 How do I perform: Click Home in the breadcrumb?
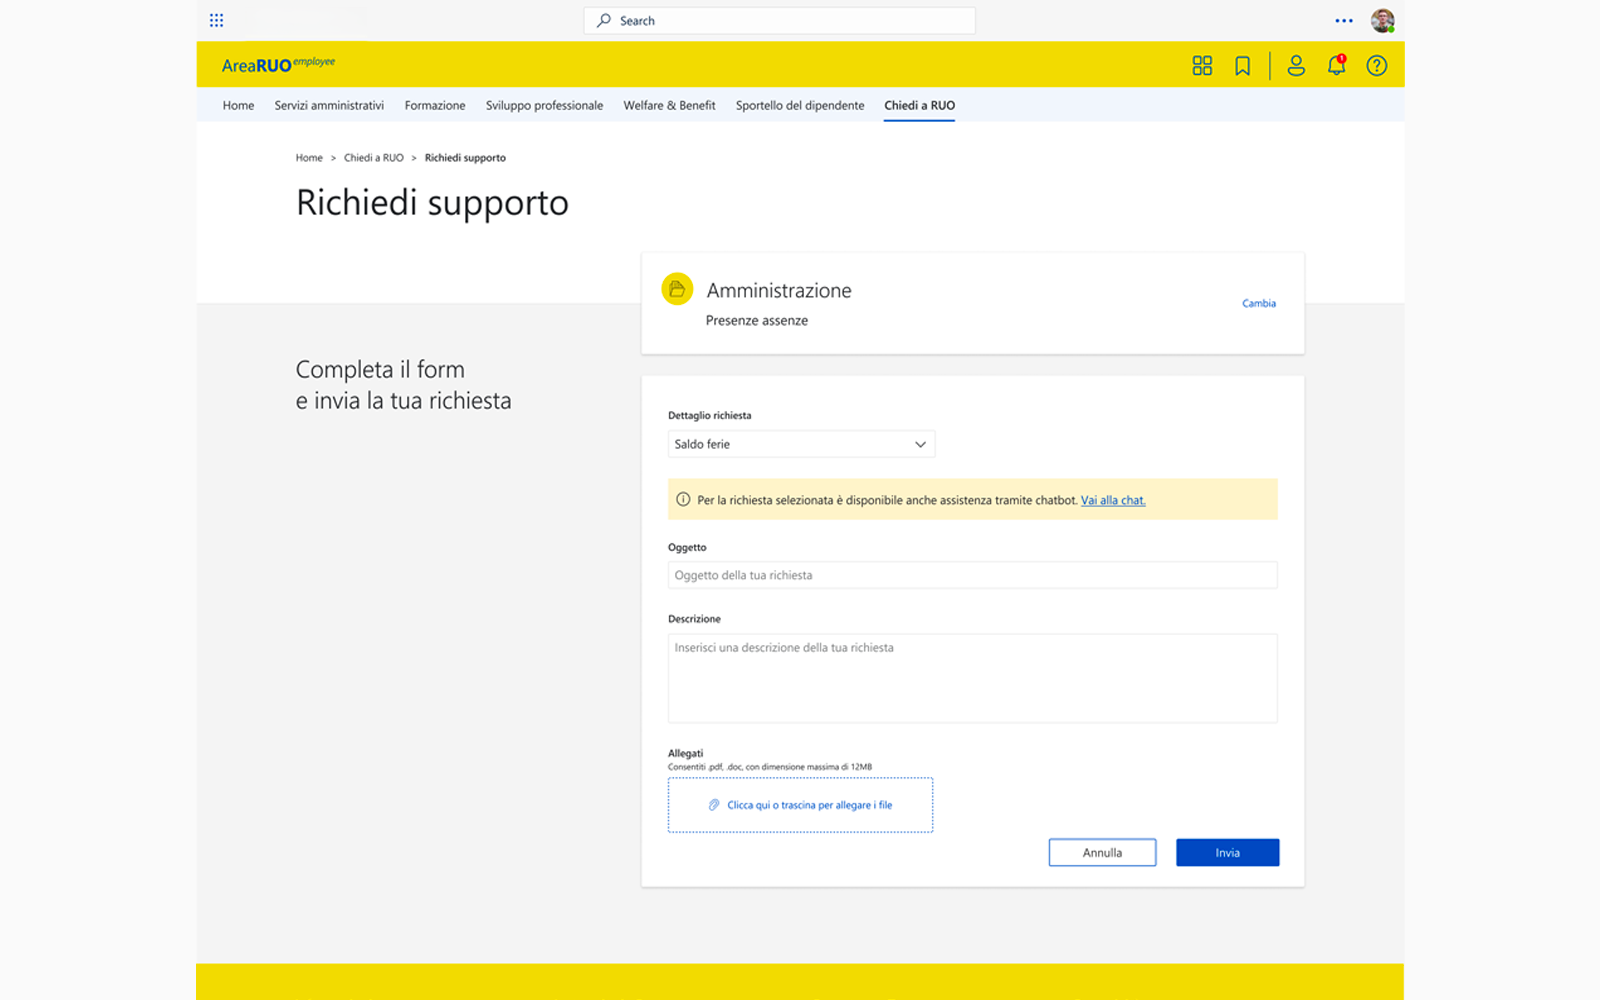(309, 158)
